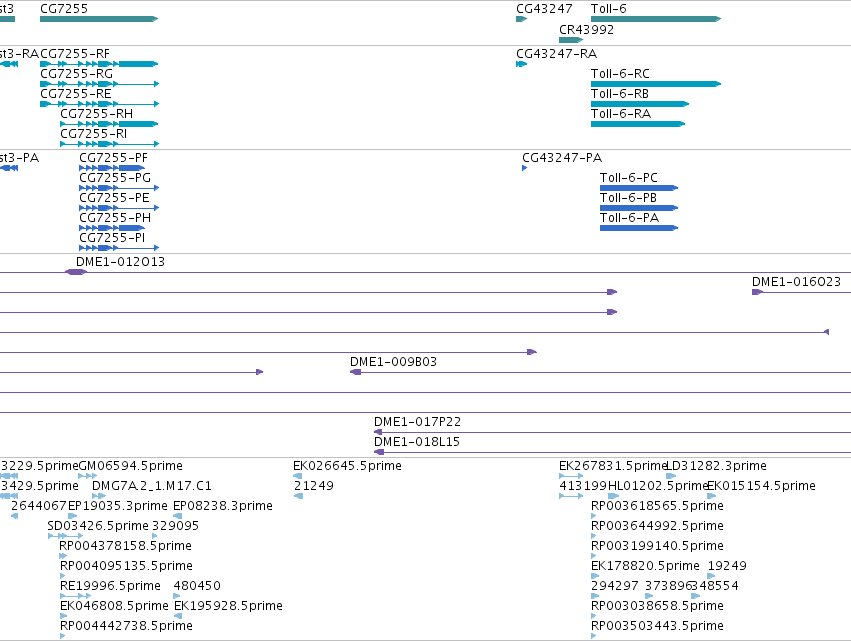Click EST RE19996.5prime
This screenshot has width=851, height=641.
pos(75,596)
